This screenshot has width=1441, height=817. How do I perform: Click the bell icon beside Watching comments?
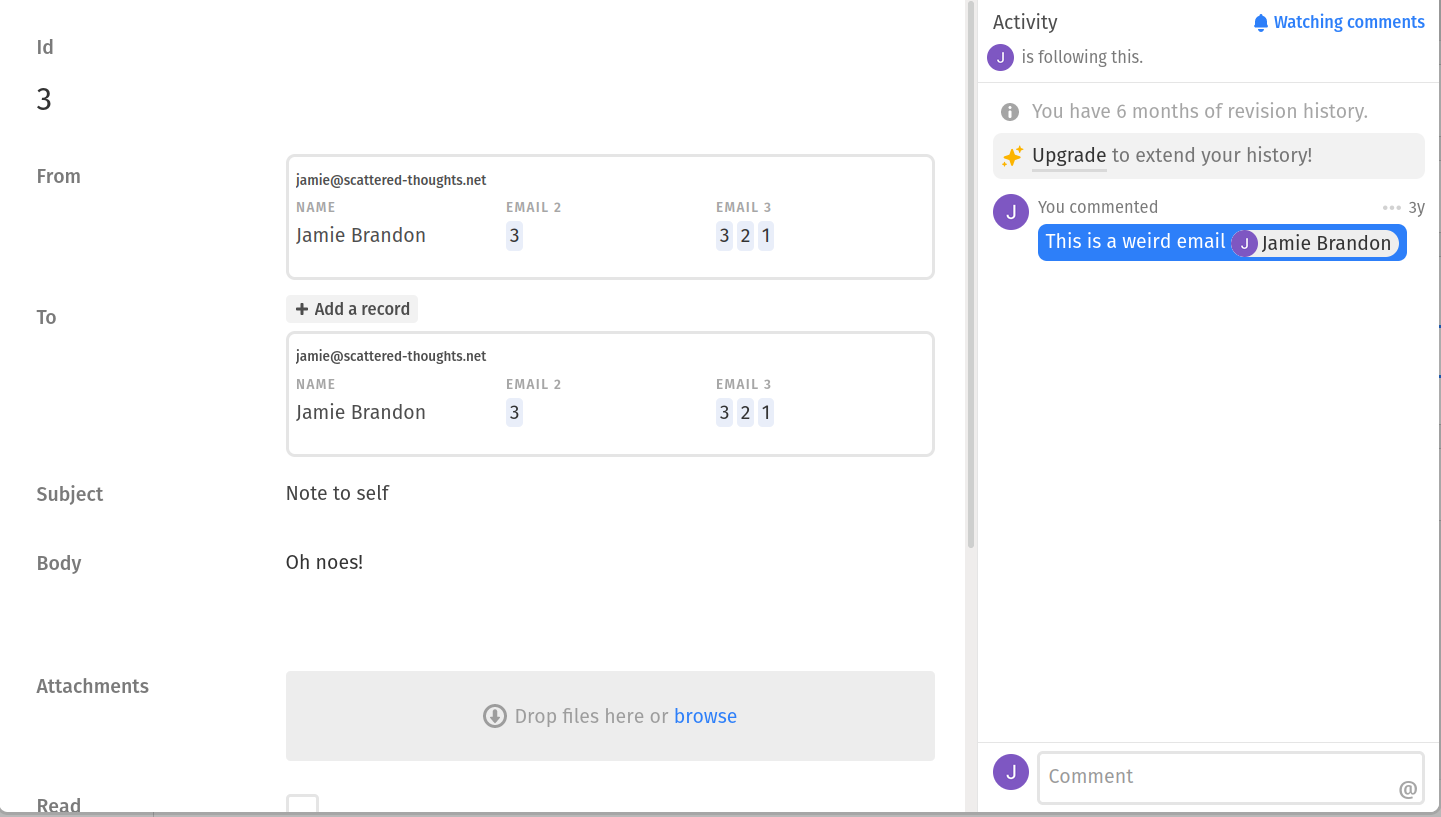1261,23
